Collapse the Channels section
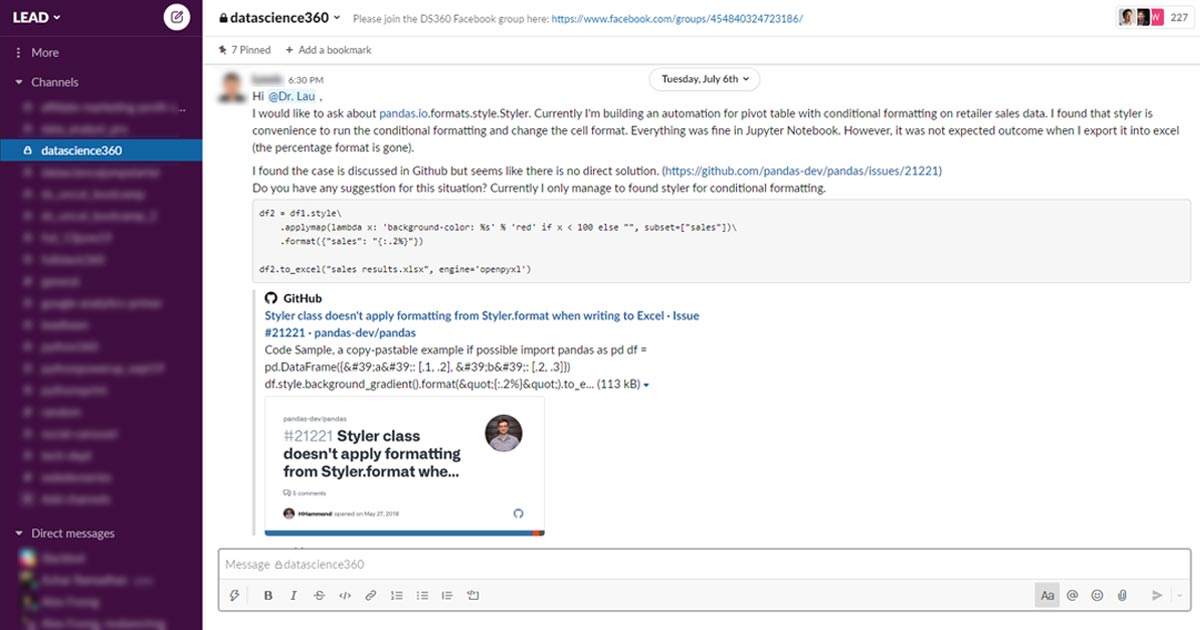Screen dimensions: 1200x630 coord(18,82)
